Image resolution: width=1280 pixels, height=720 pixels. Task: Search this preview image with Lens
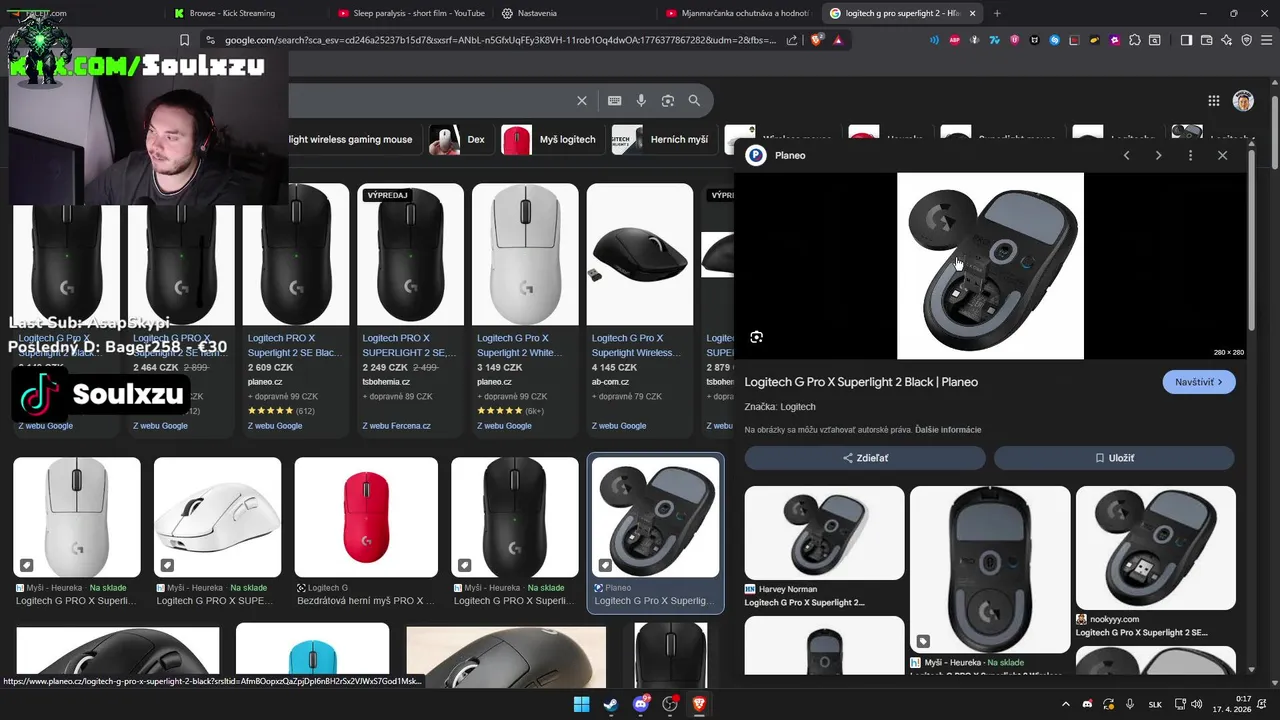pyautogui.click(x=757, y=337)
